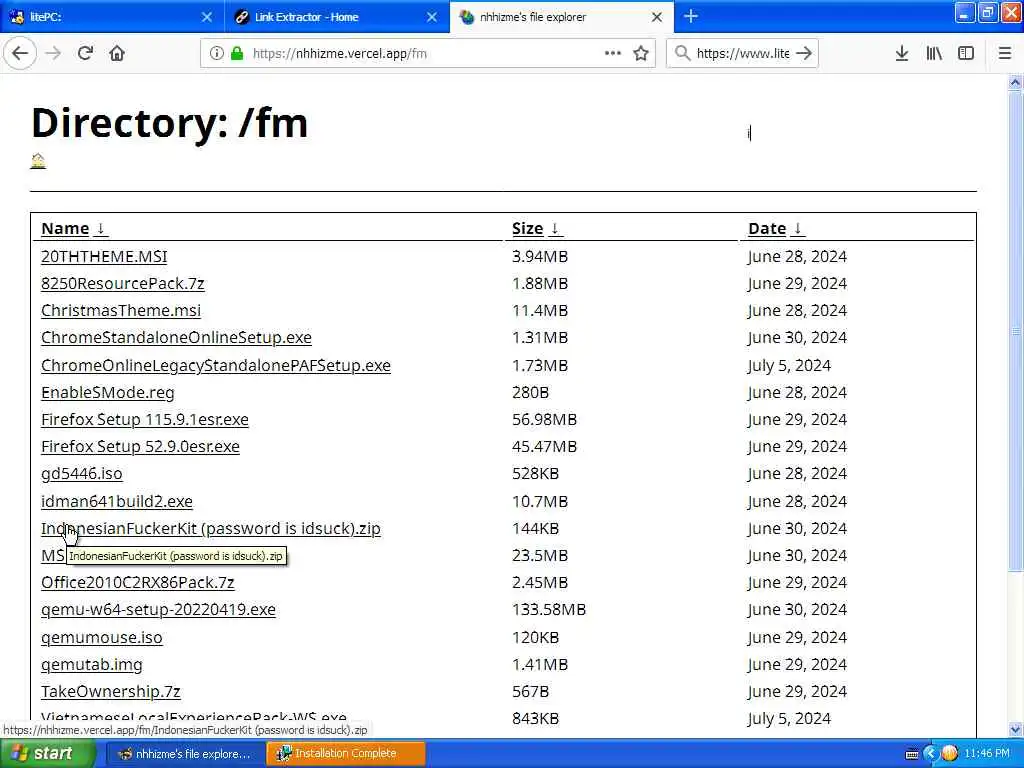This screenshot has width=1024, height=768.
Task: Click the orange tray icon near clock
Action: coord(950,754)
